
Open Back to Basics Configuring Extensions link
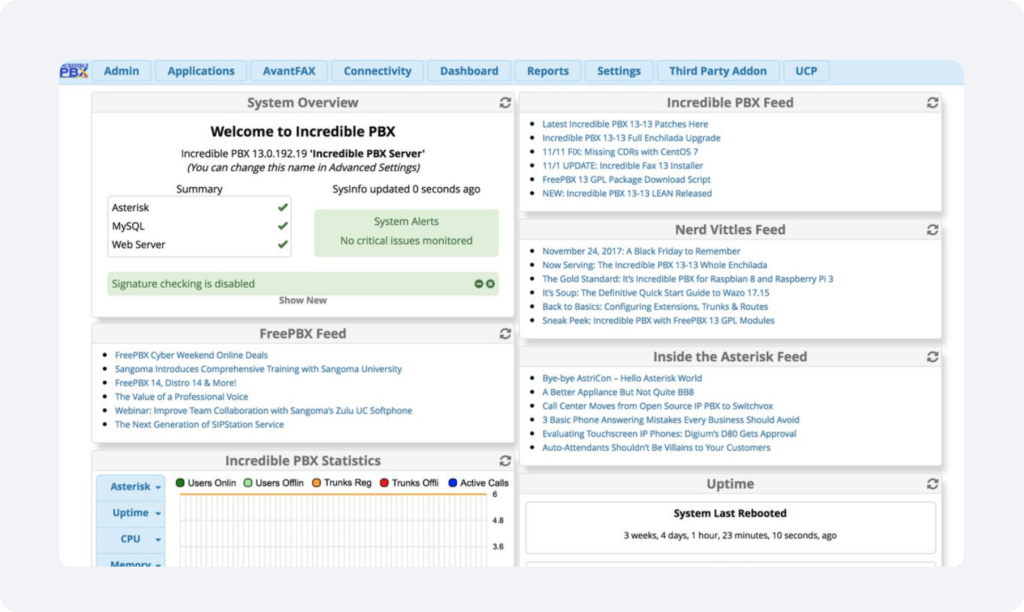click(x=655, y=306)
